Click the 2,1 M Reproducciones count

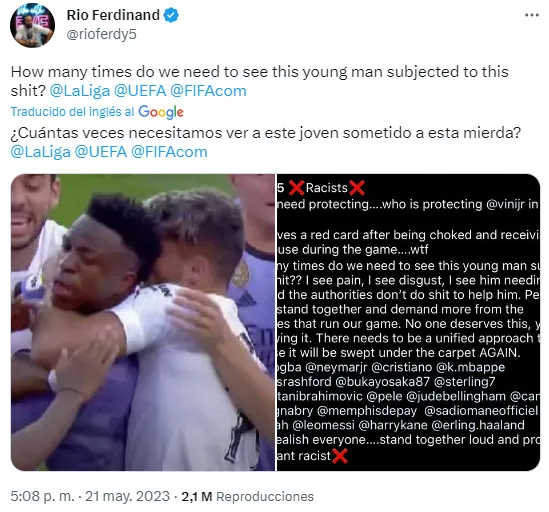click(247, 496)
